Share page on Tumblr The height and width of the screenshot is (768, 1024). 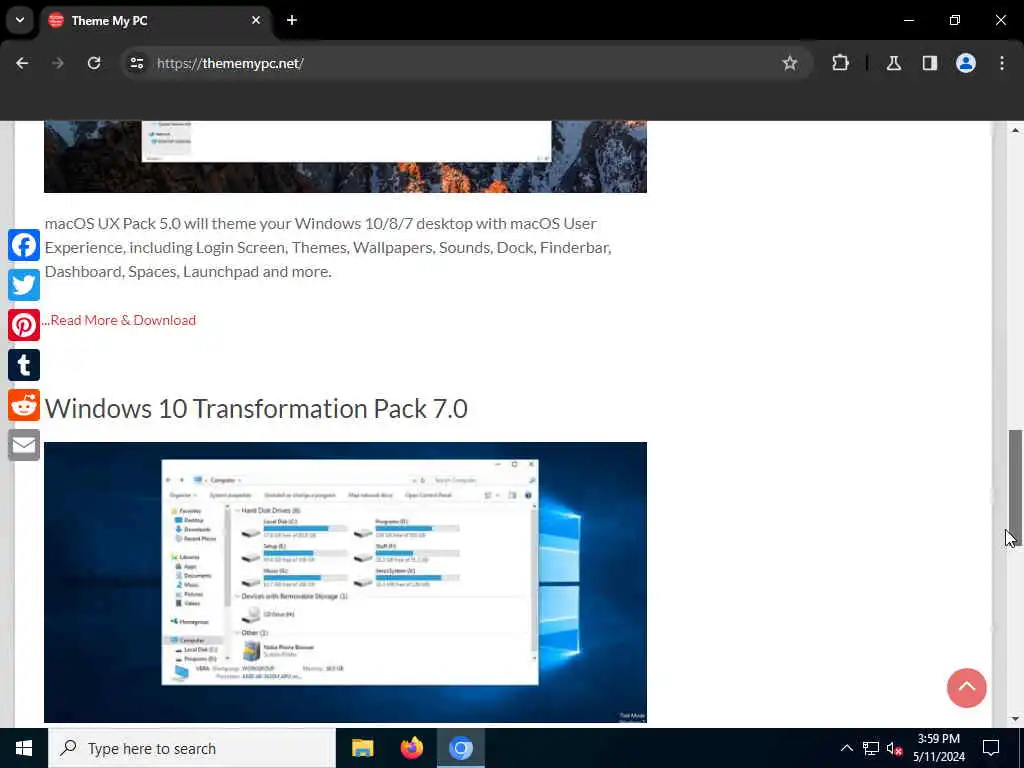pos(24,365)
